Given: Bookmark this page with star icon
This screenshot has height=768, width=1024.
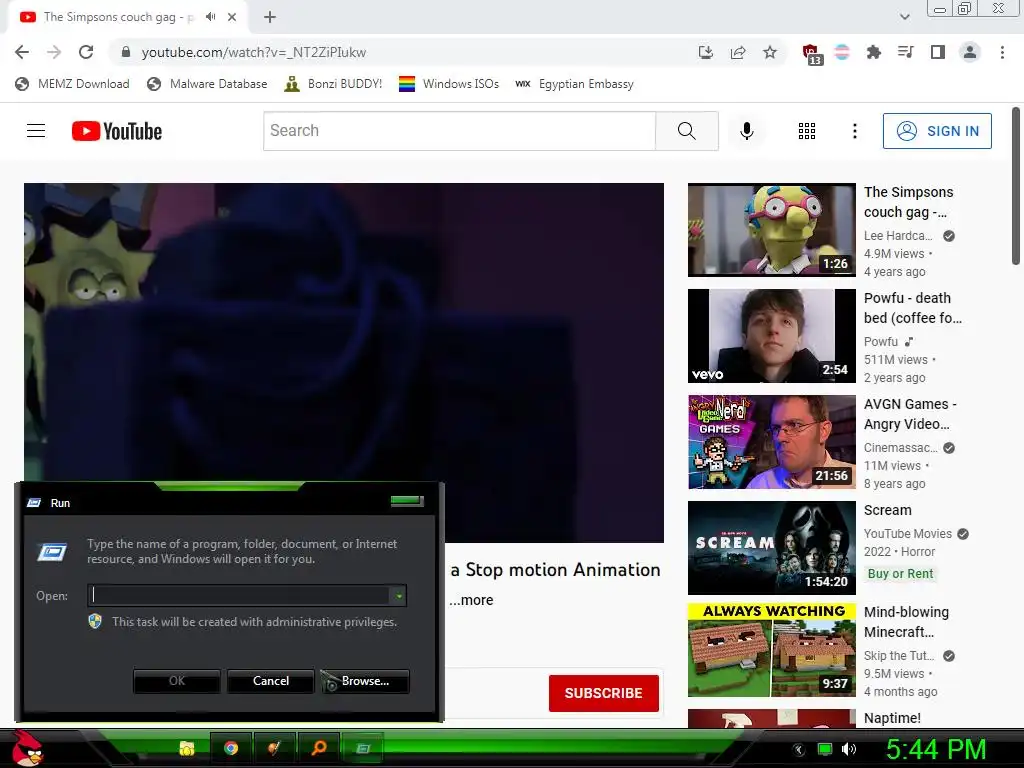Looking at the screenshot, I should [x=770, y=52].
